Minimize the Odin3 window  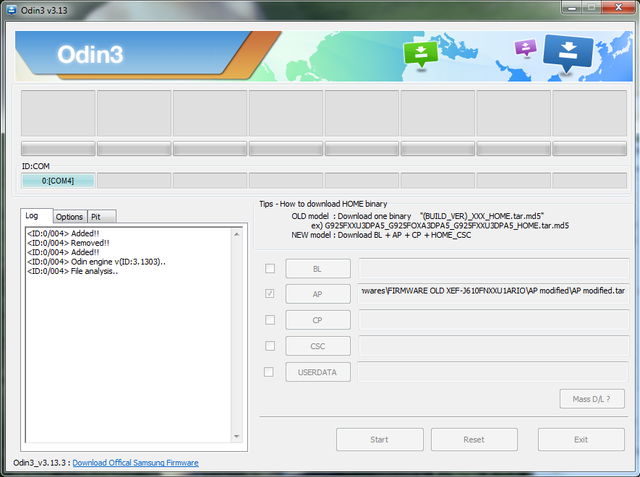(x=572, y=8)
